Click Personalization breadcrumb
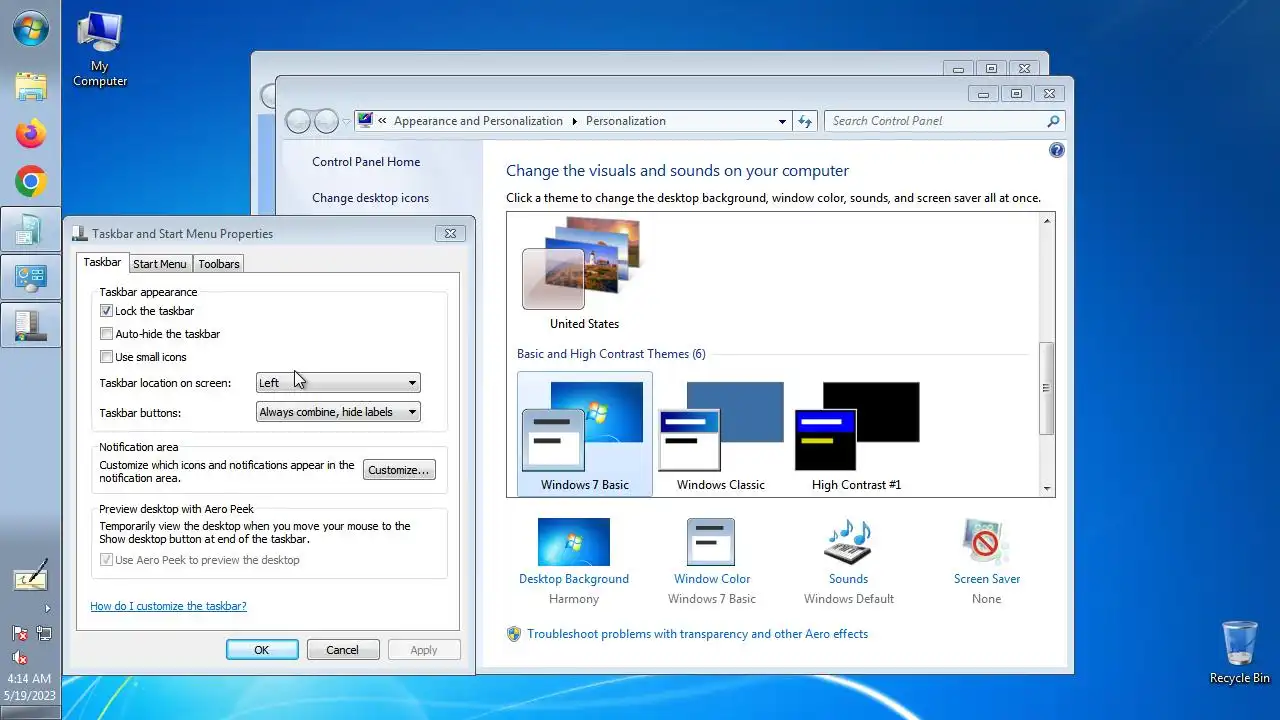 pos(626,121)
